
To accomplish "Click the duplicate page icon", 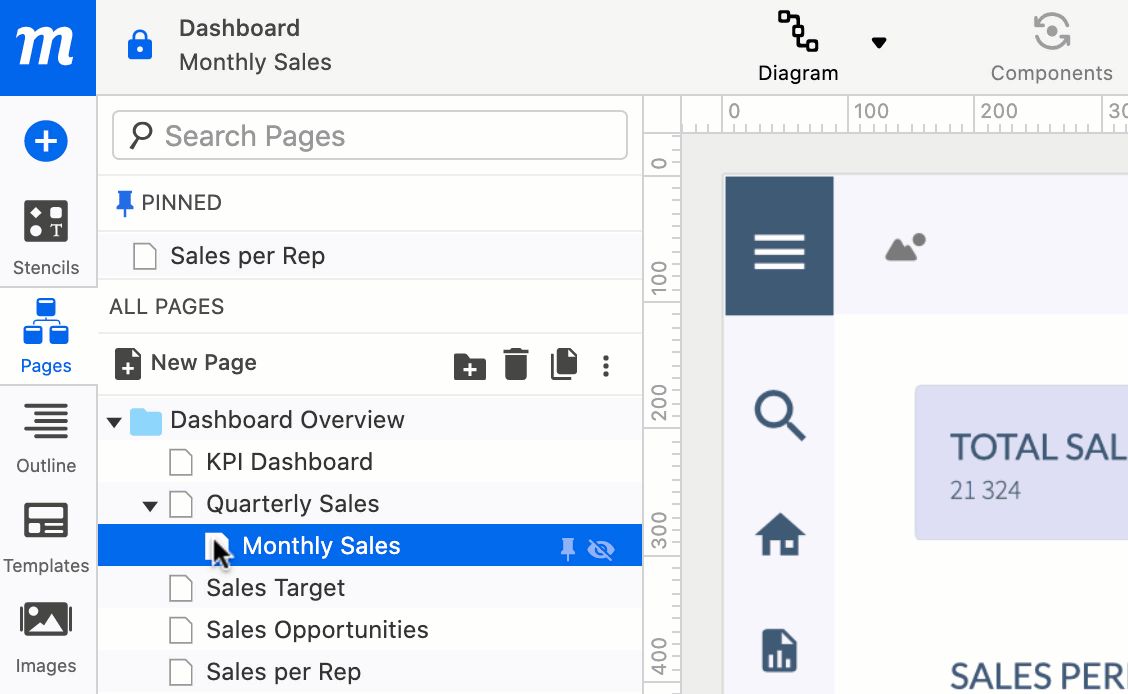I will (564, 364).
